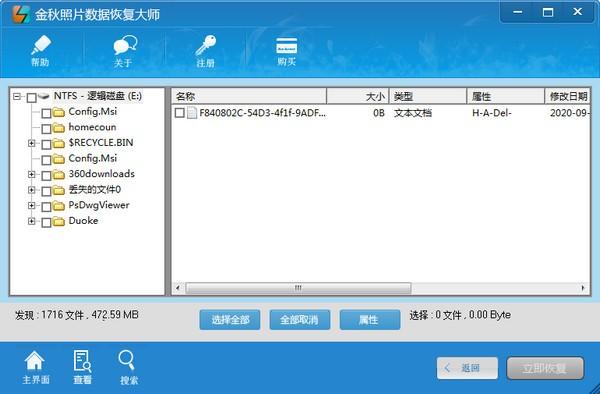Go to 主界面 home icon

(35, 361)
